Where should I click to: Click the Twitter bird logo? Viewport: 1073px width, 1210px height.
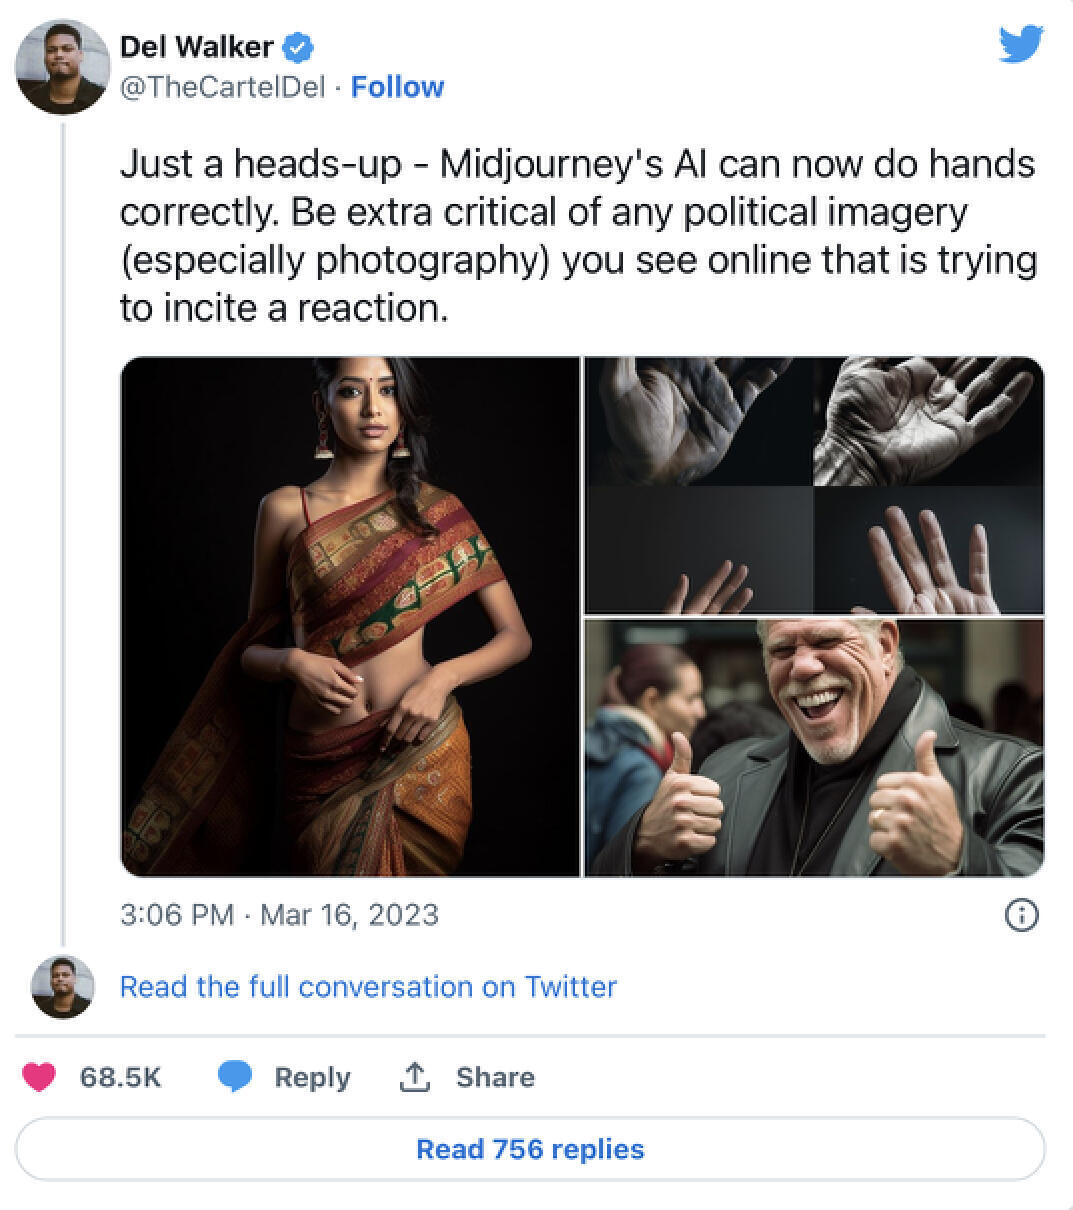point(1019,44)
